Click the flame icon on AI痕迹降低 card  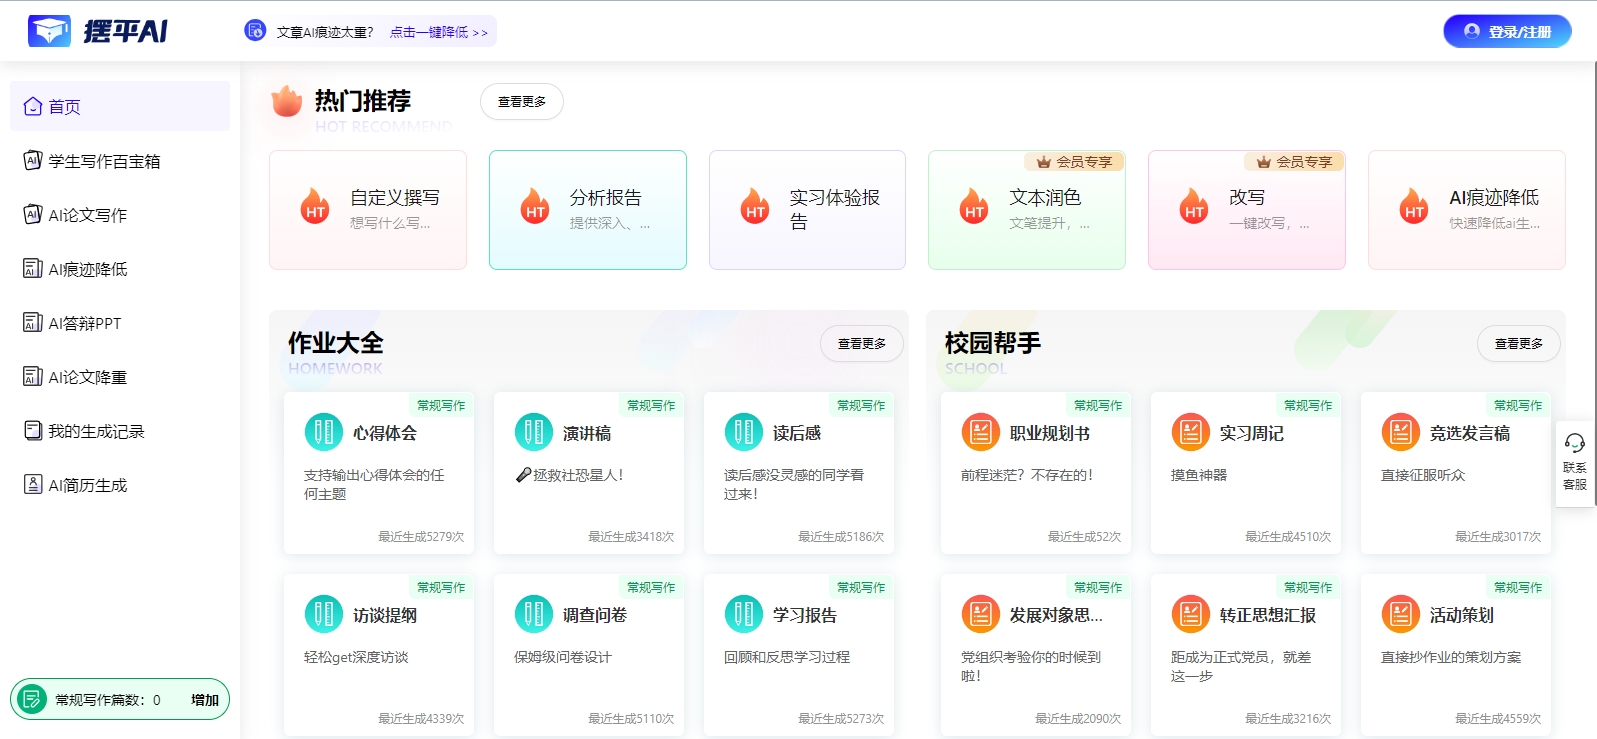click(1414, 205)
